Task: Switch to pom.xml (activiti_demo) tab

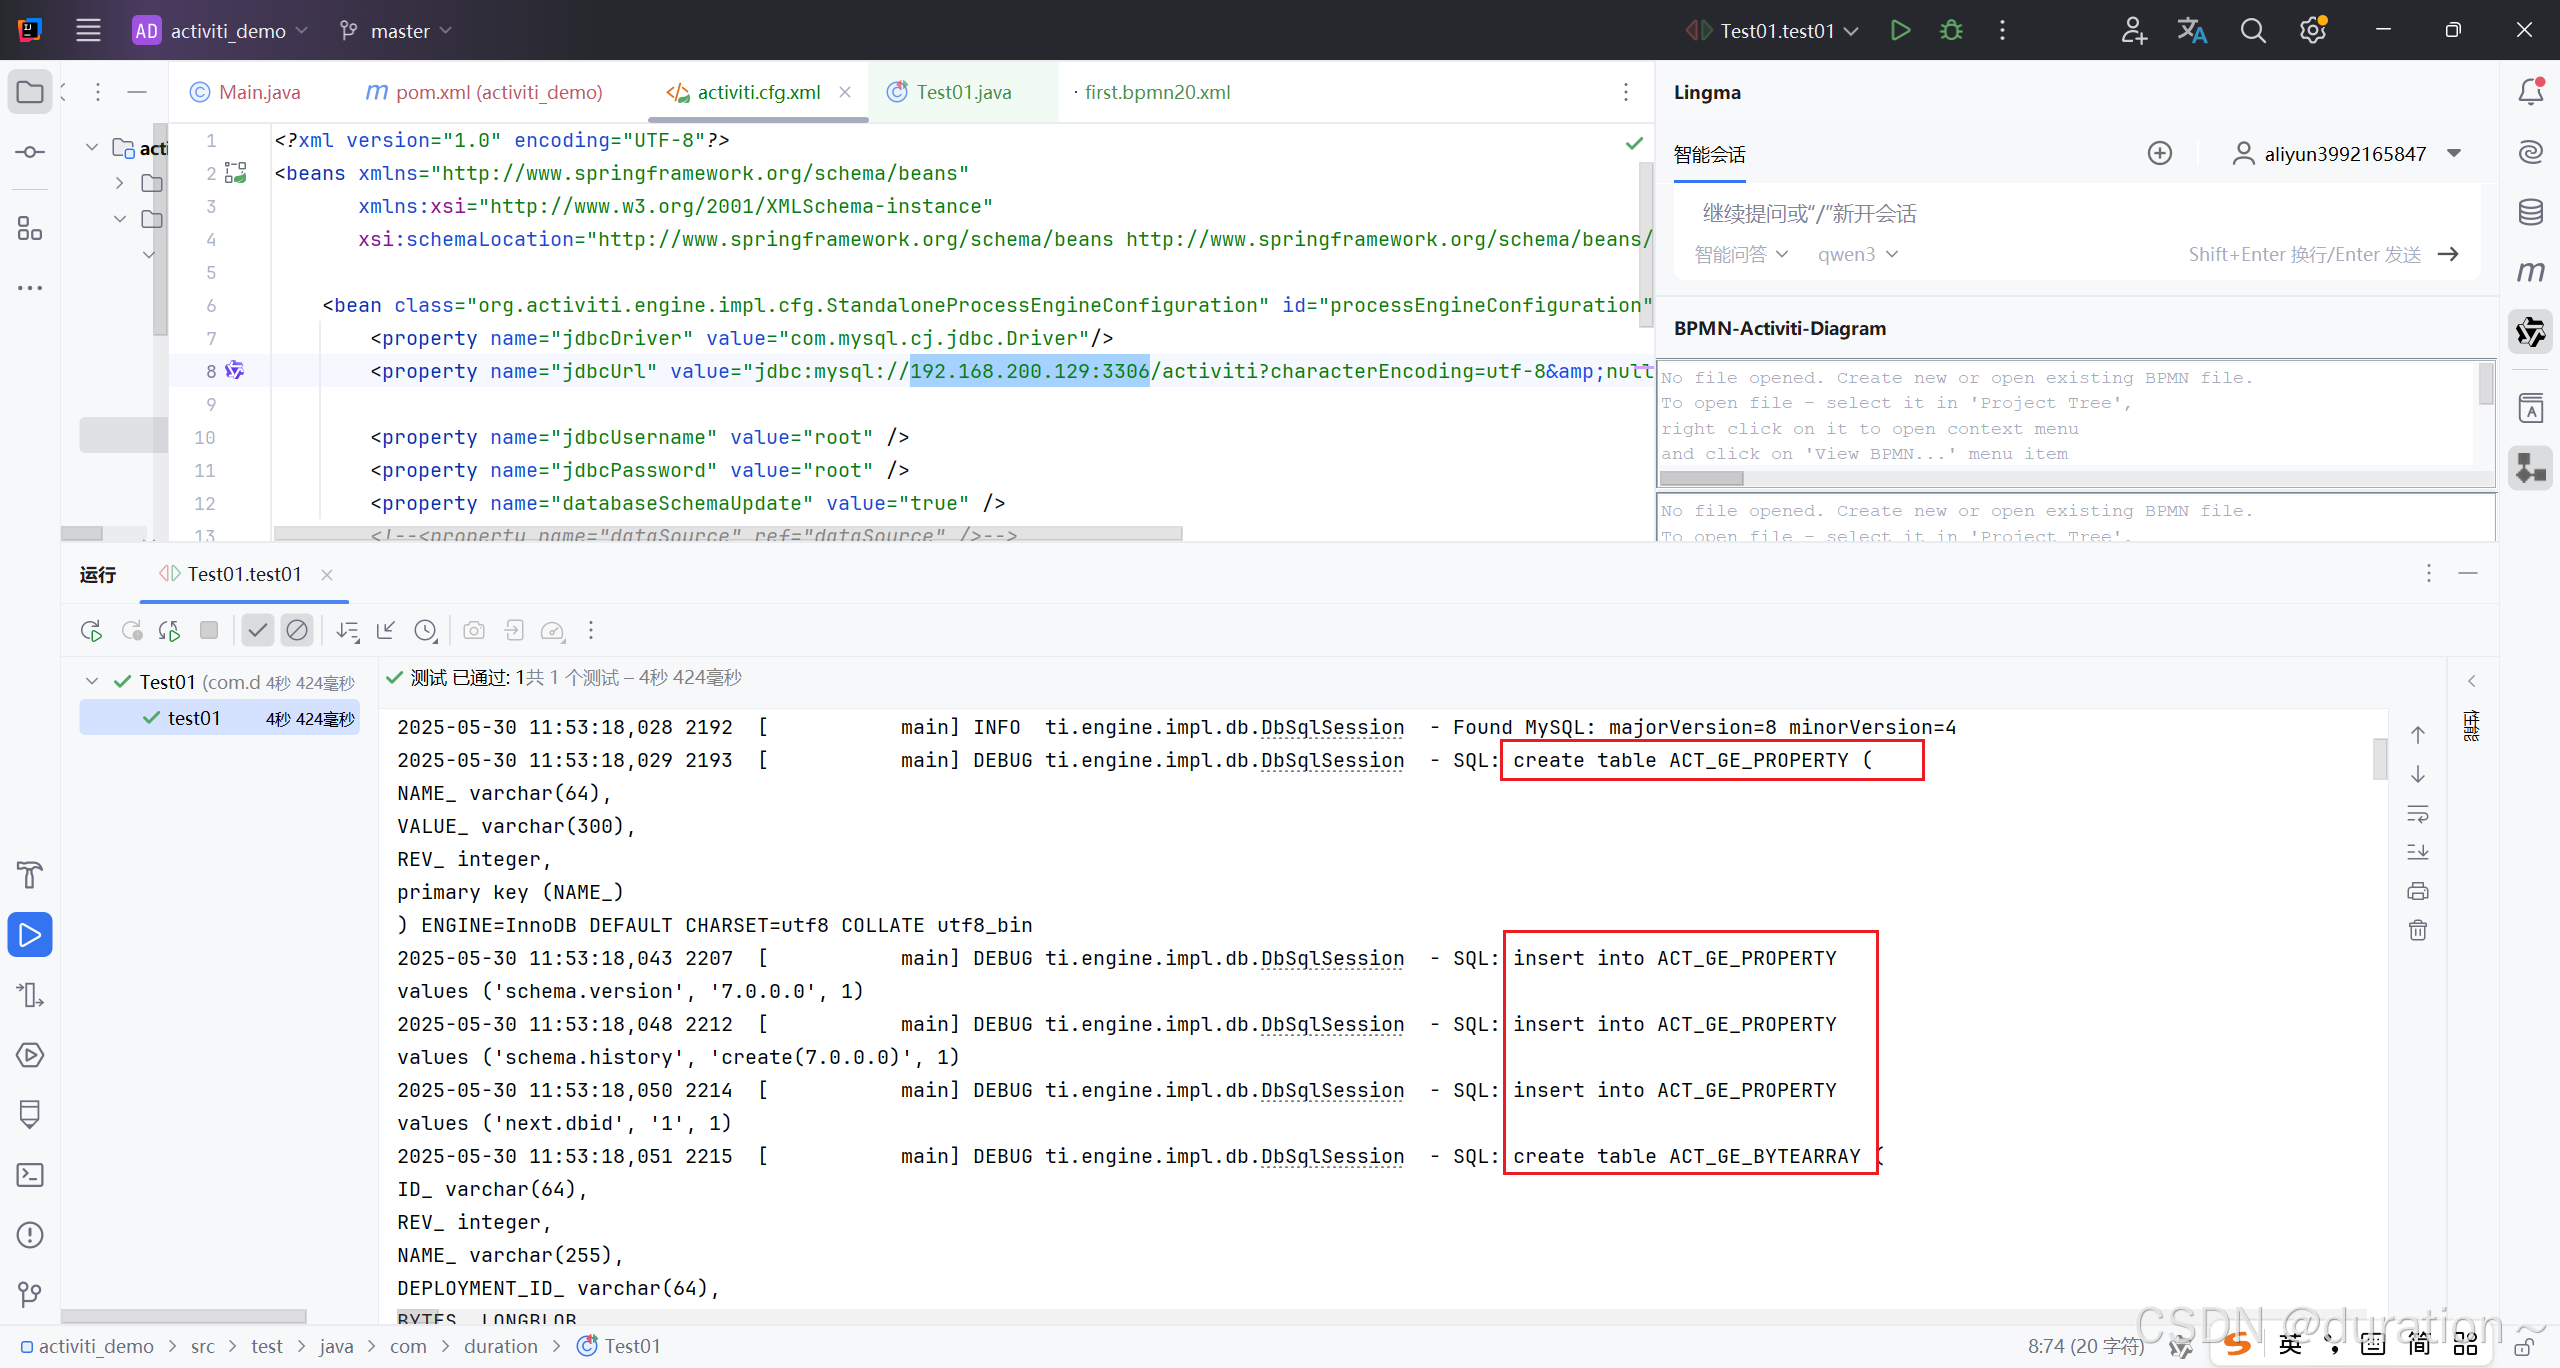Action: tap(498, 92)
